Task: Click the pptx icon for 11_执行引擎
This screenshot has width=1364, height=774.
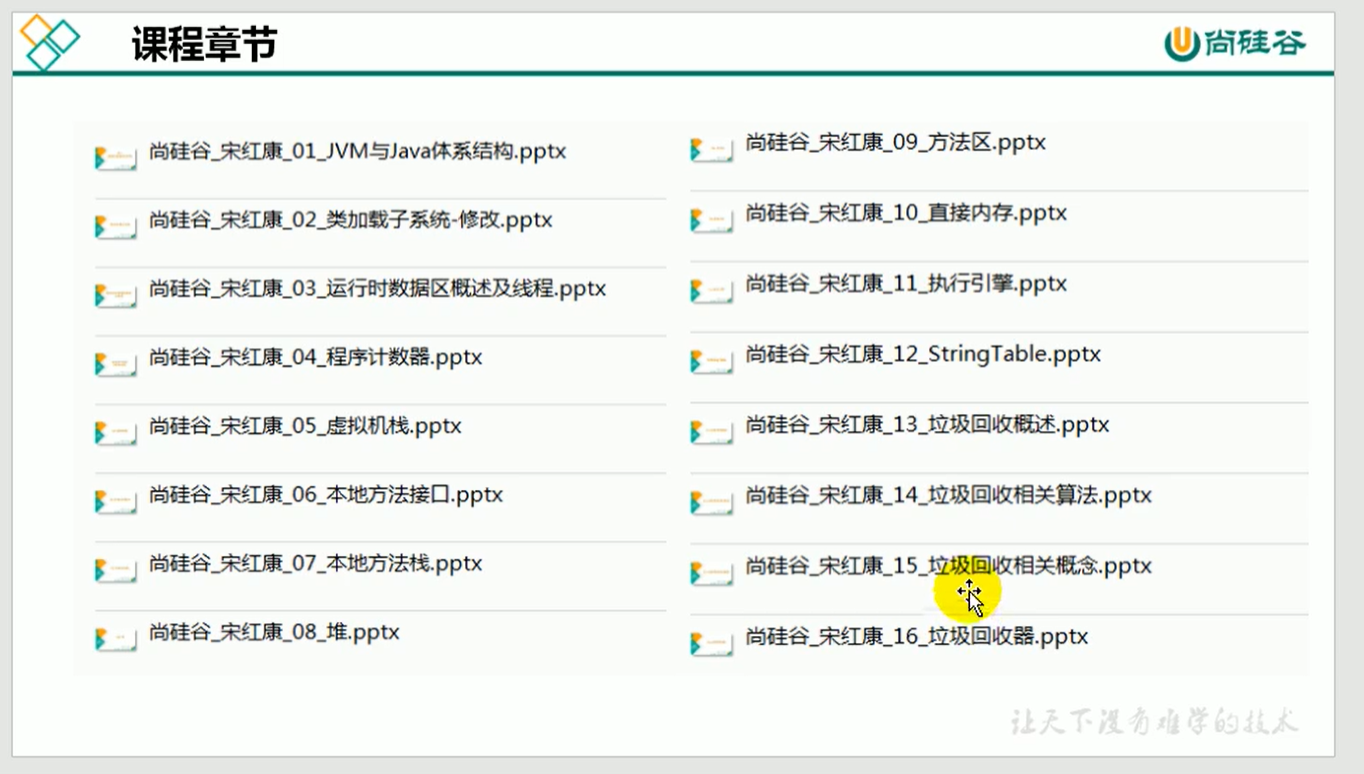Action: click(712, 290)
